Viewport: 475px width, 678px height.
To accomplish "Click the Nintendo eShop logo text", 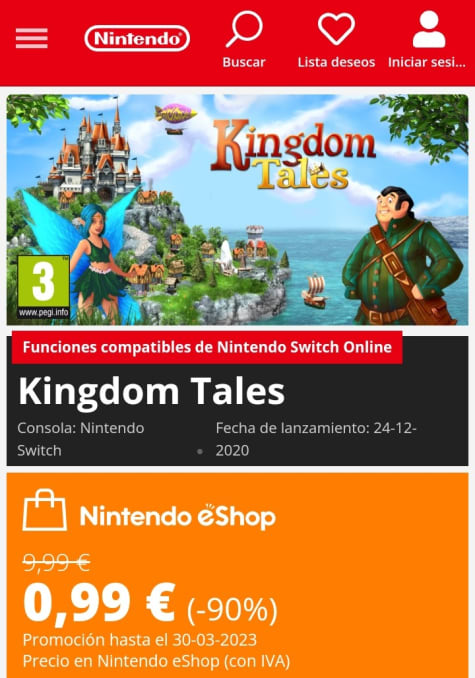I will coord(178,516).
